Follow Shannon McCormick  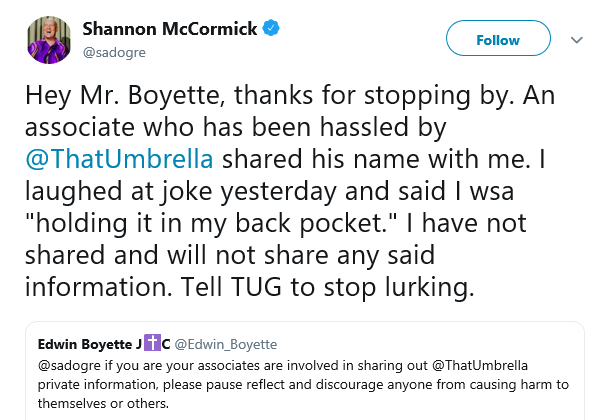[x=498, y=38]
